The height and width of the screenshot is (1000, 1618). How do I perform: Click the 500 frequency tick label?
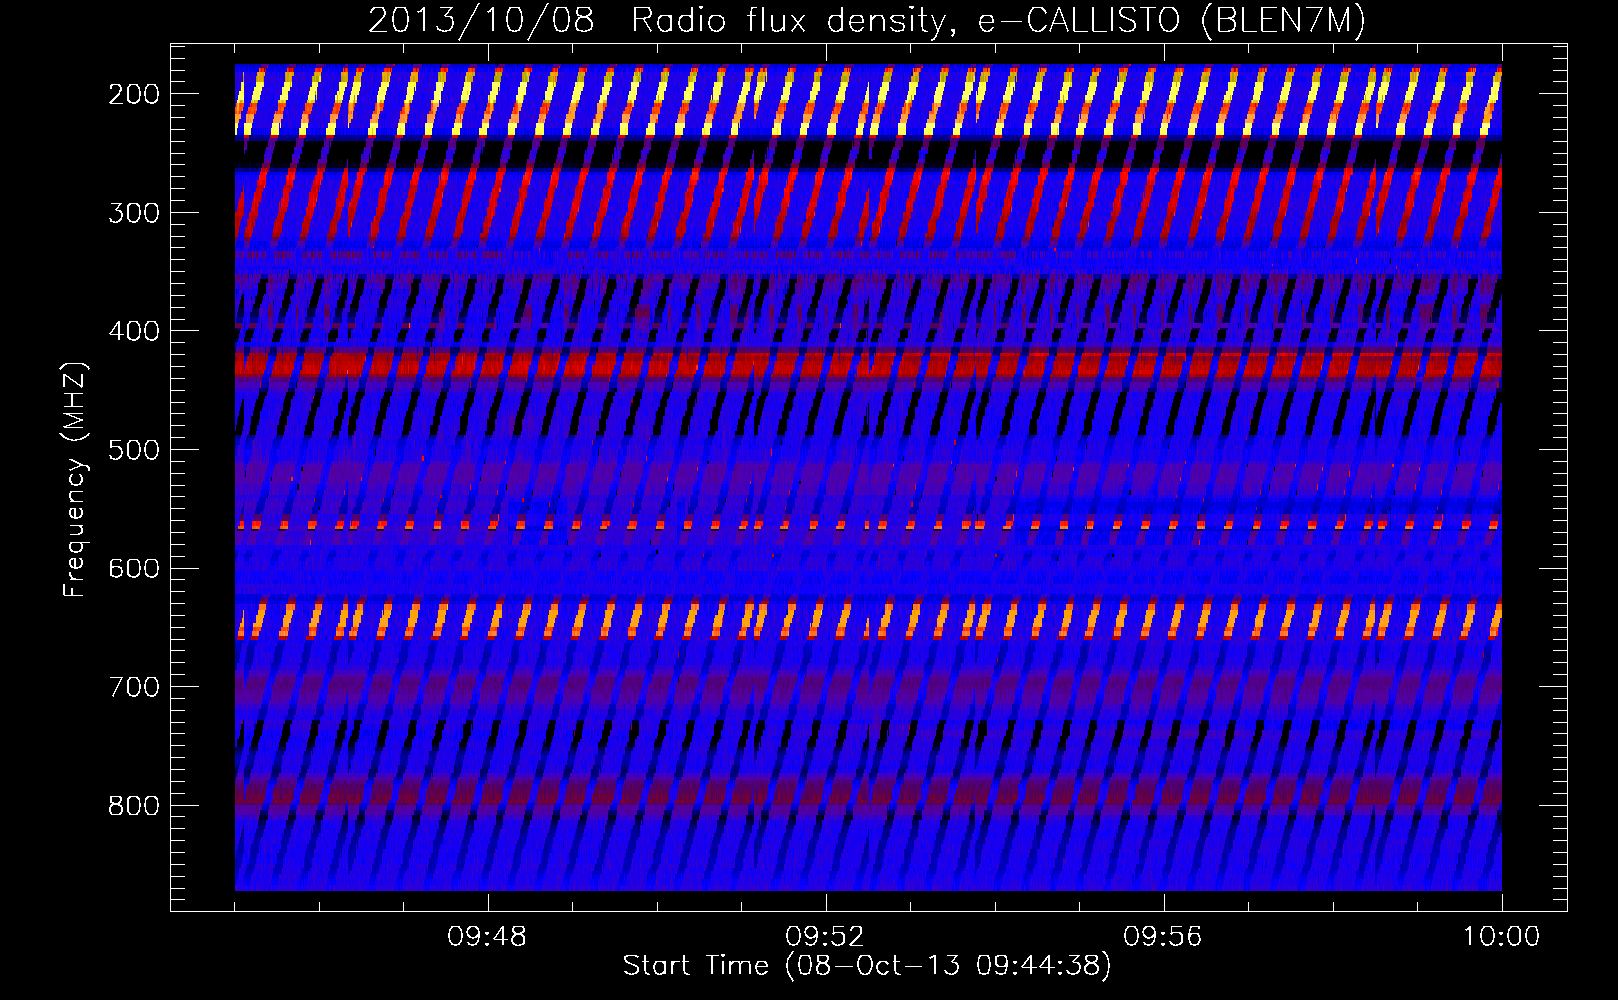[x=134, y=450]
